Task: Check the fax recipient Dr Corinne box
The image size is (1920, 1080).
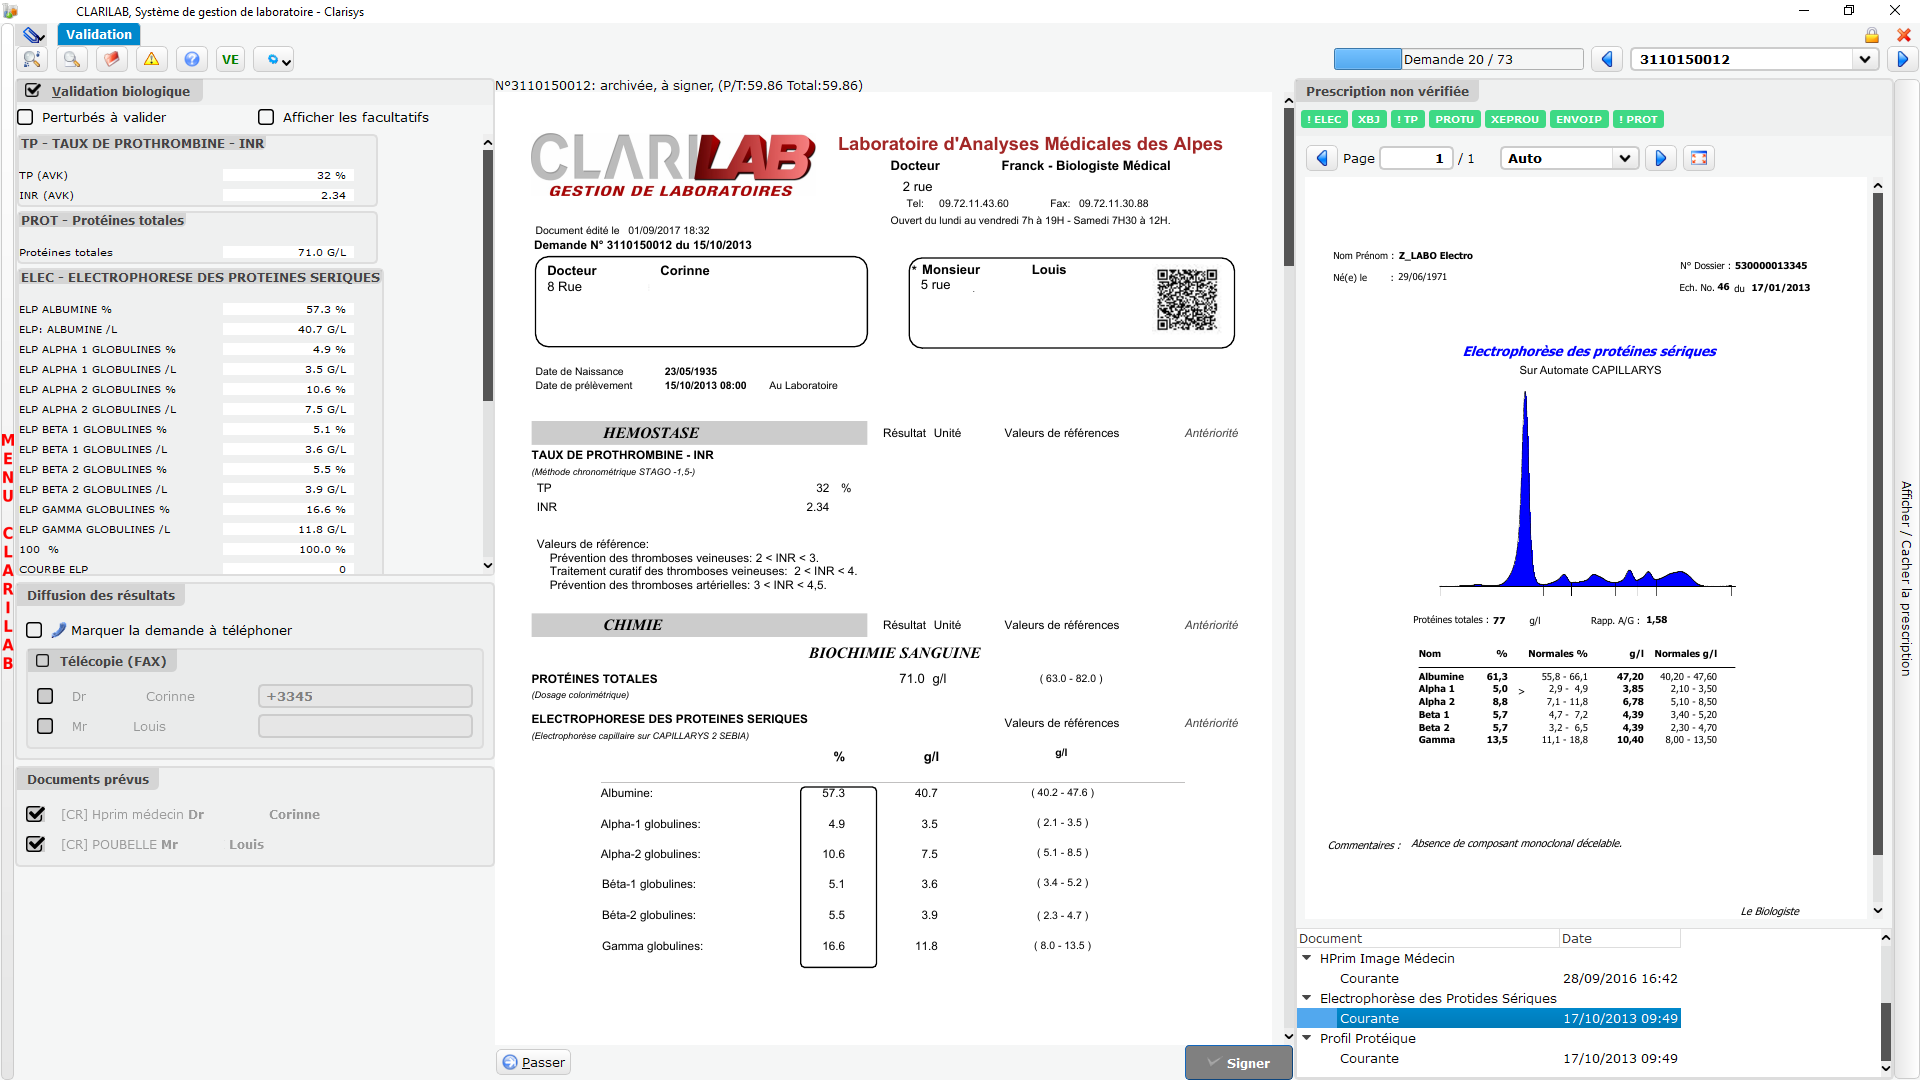Action: tap(45, 696)
